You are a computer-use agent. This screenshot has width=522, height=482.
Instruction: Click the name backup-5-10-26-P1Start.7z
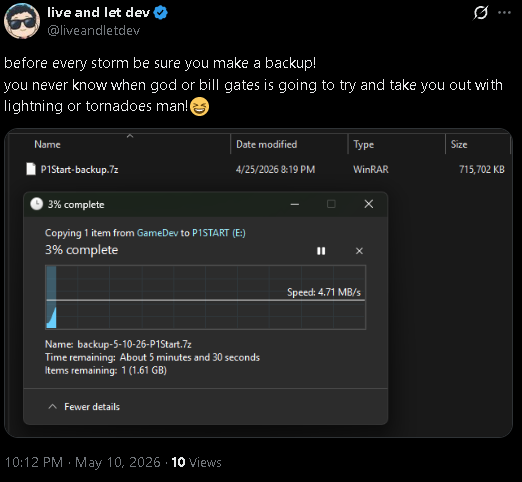pos(134,344)
